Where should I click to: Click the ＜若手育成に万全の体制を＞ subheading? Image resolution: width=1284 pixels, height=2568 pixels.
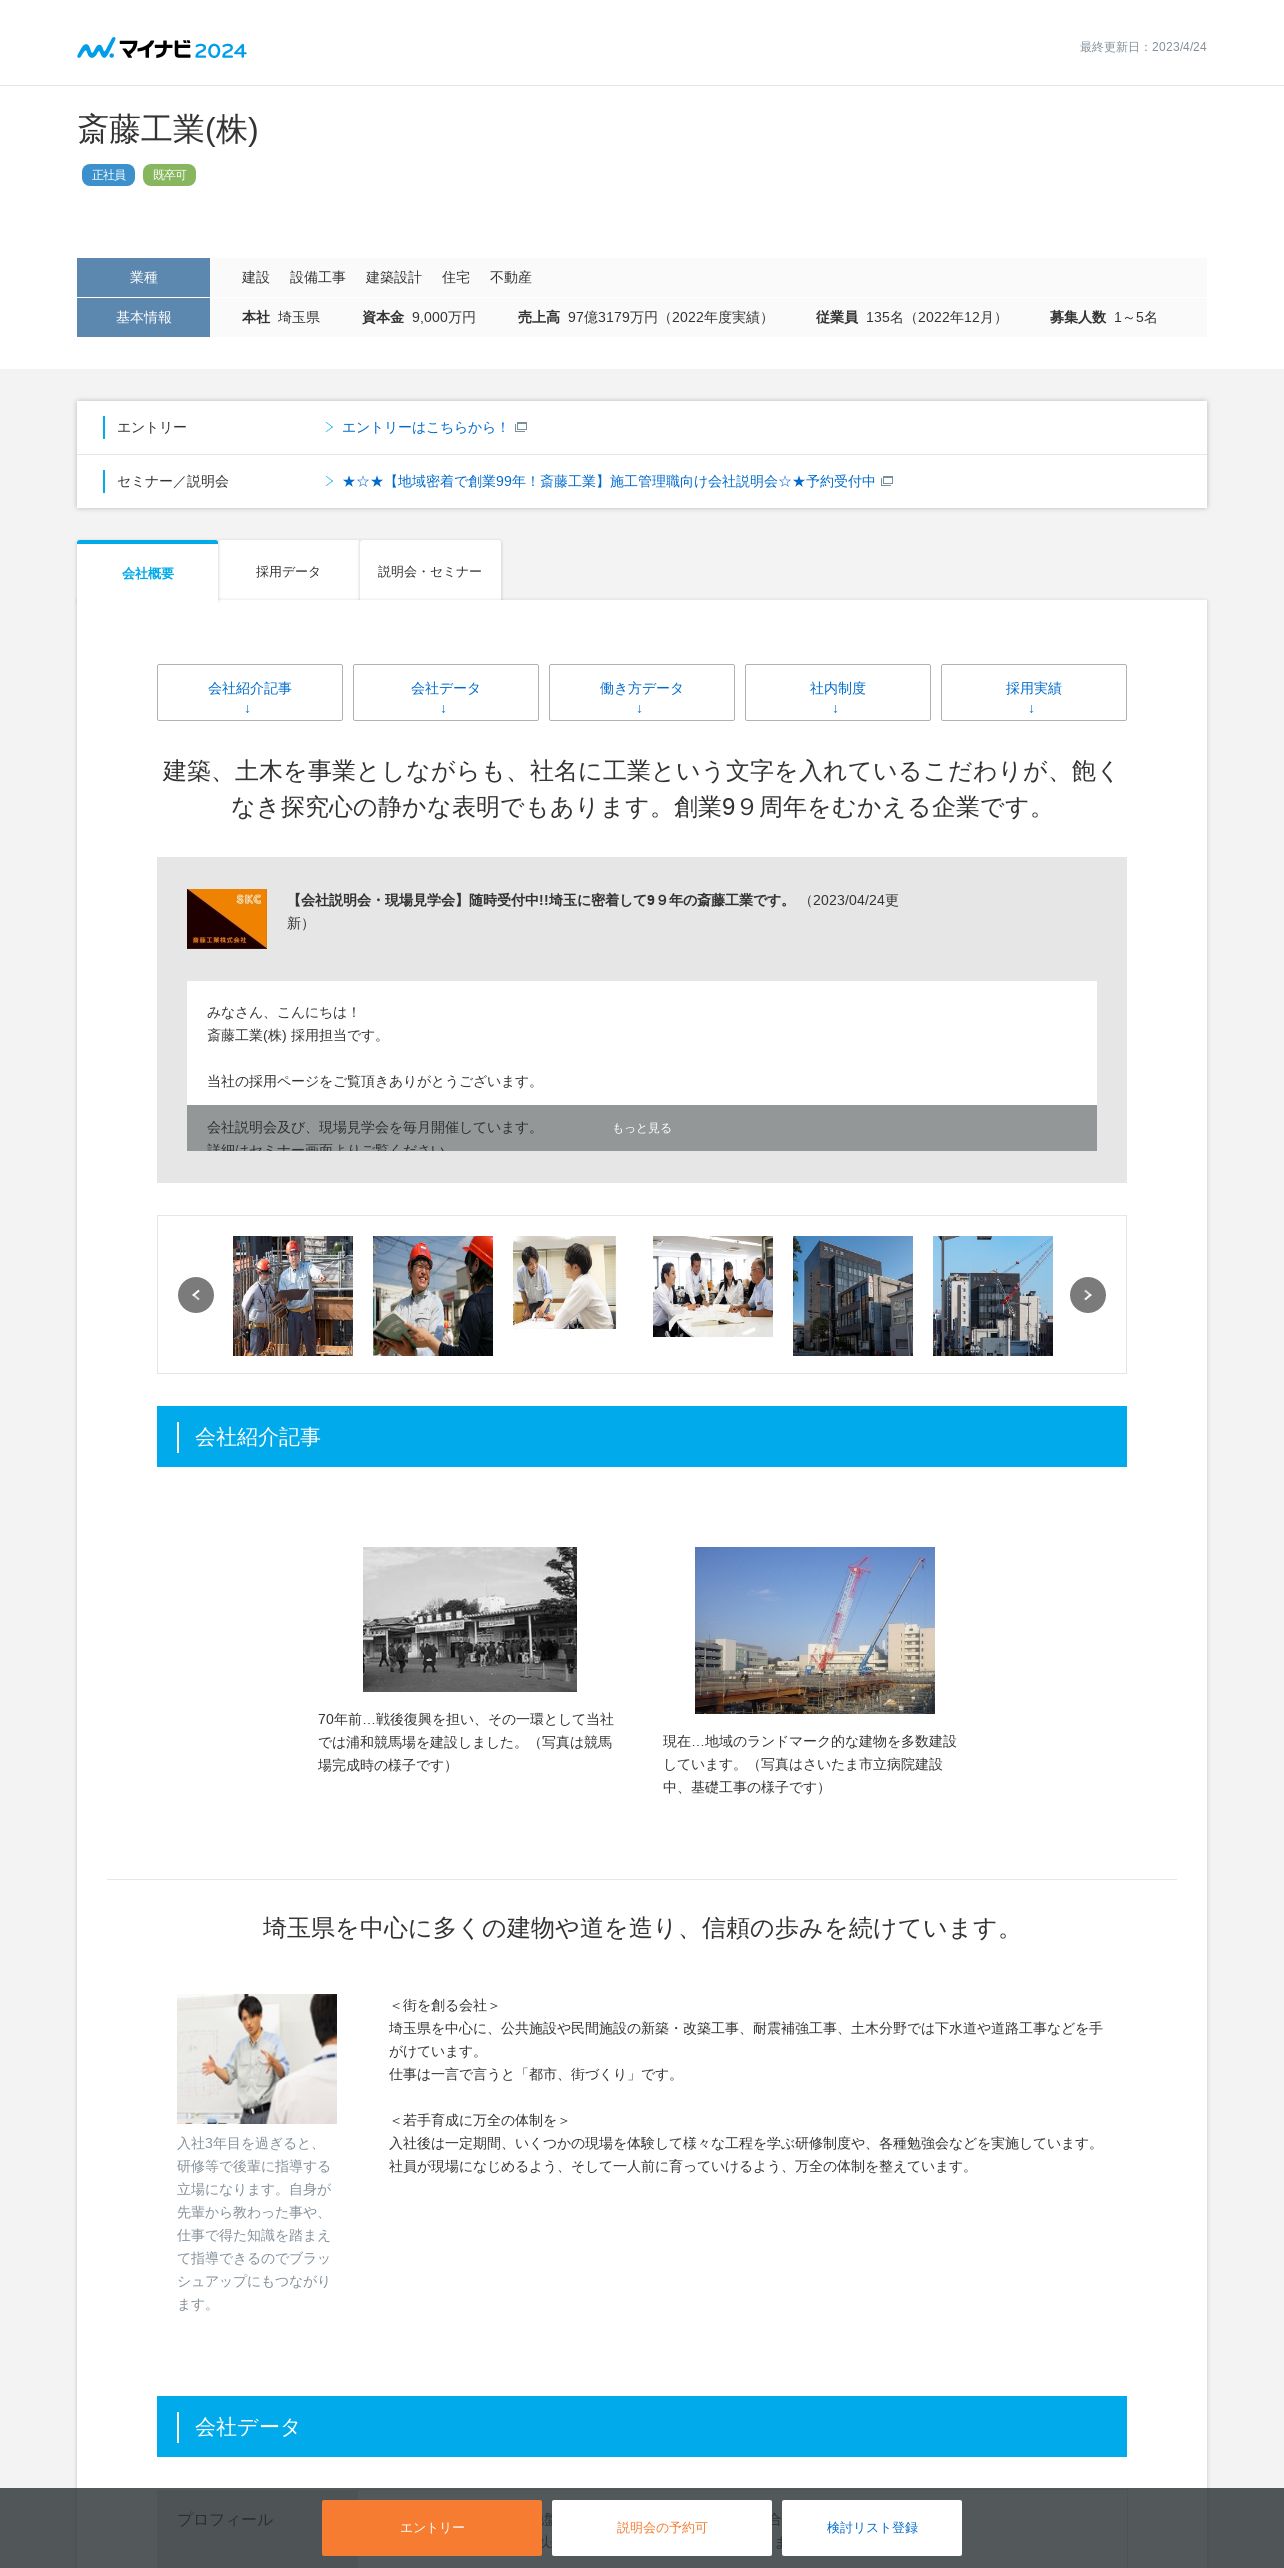[x=479, y=2120]
